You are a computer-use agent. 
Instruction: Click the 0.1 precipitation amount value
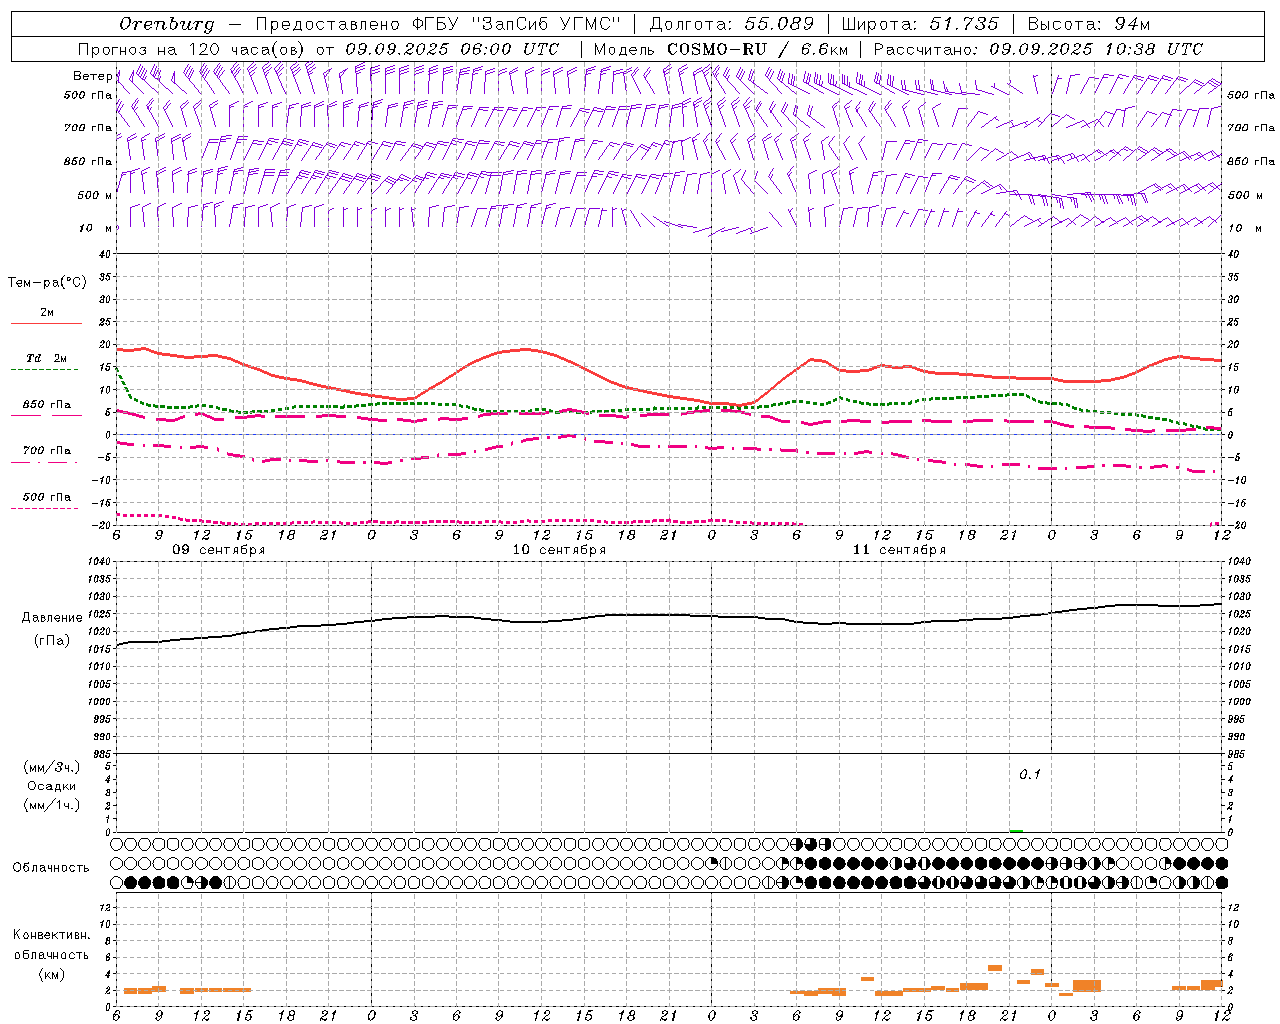1030,774
